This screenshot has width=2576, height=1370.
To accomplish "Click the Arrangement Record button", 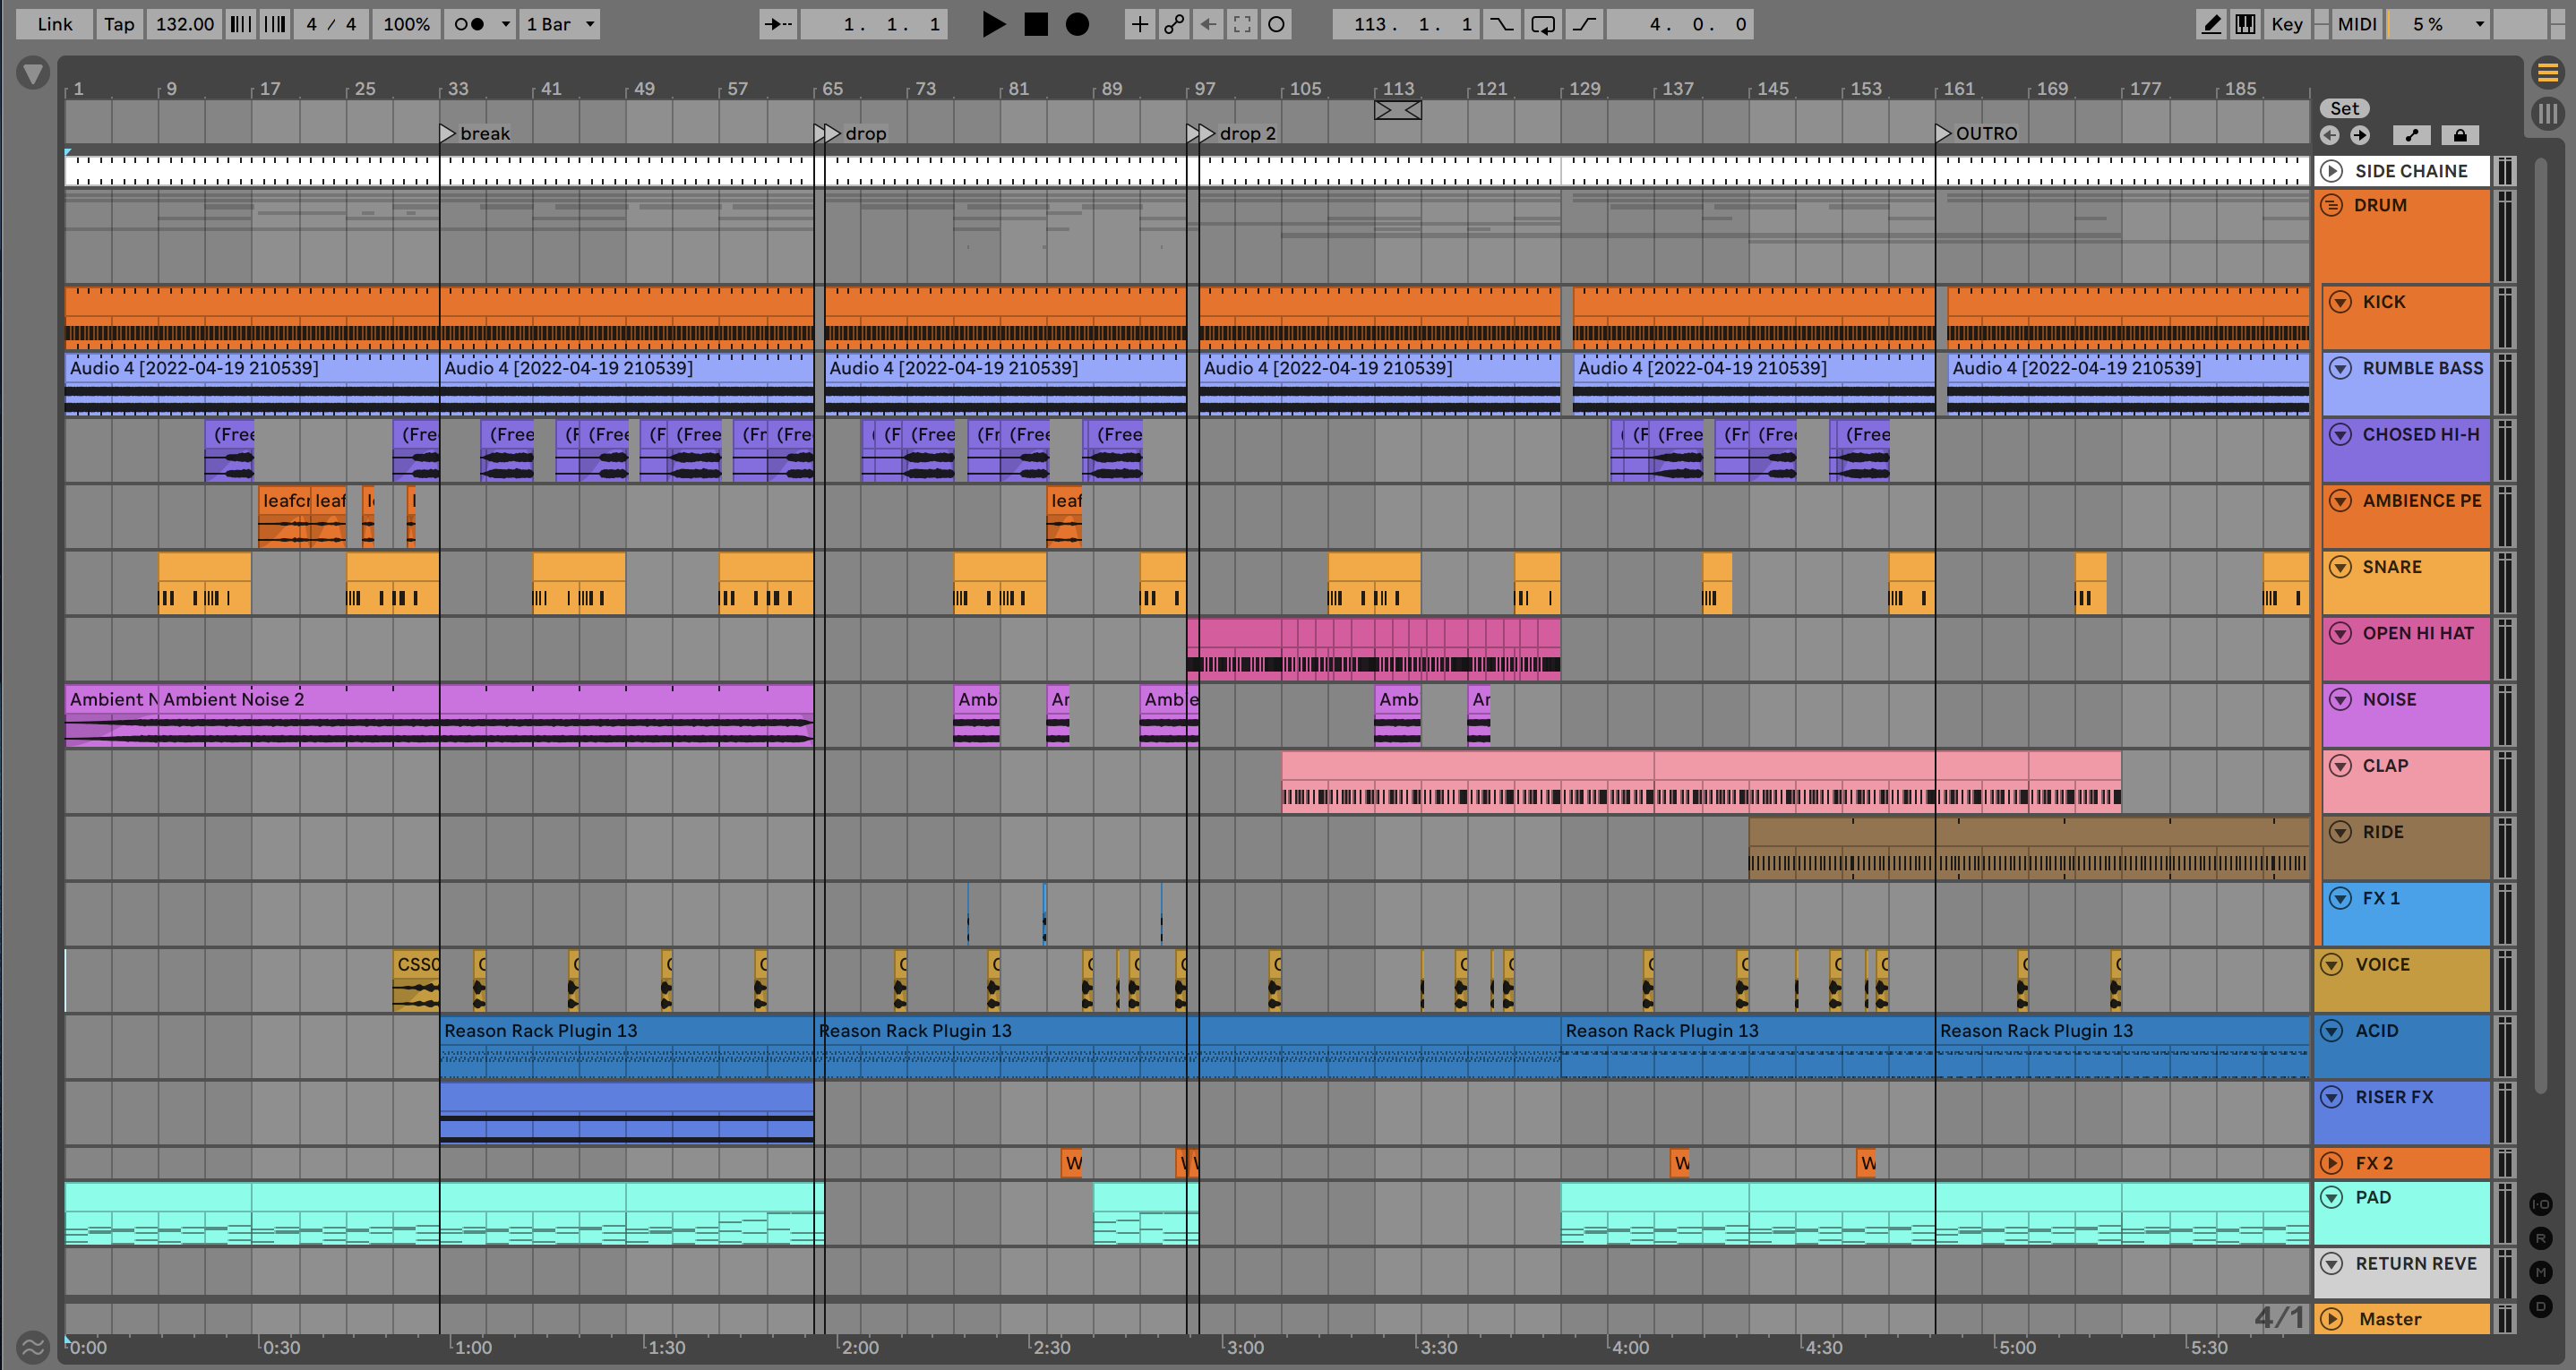I will point(1077,24).
